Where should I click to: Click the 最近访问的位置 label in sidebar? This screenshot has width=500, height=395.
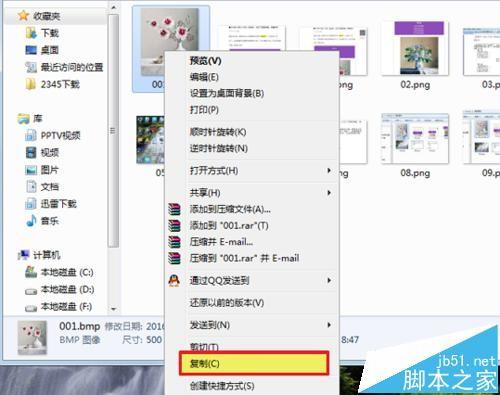pos(72,67)
